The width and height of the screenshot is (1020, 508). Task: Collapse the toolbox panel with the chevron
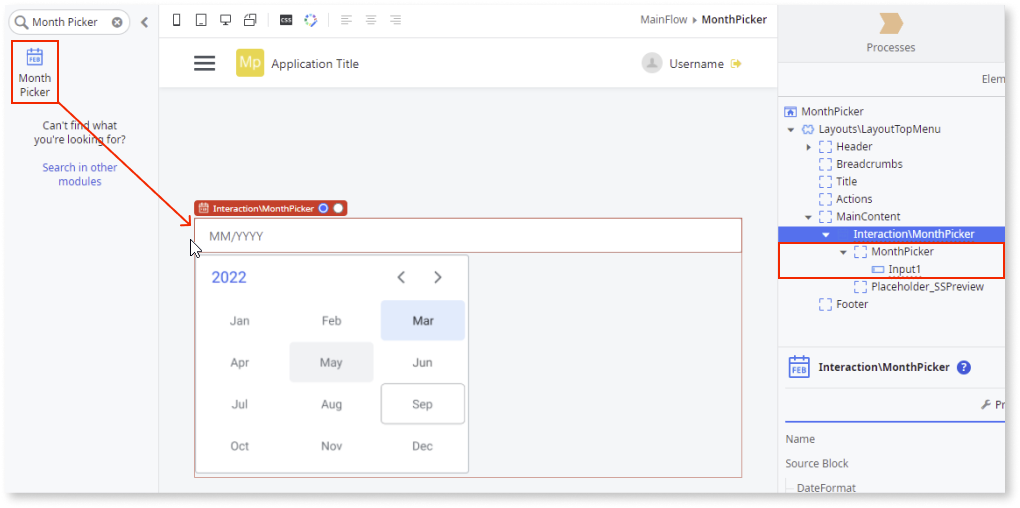(x=144, y=22)
